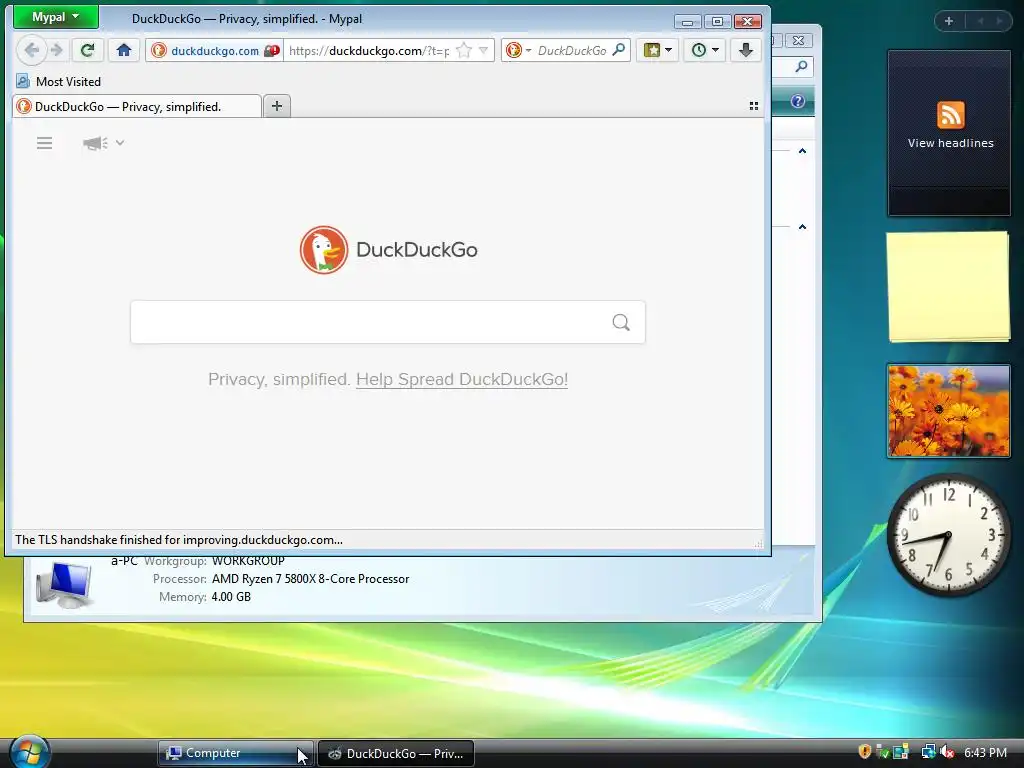Follow the Help Spread DuckDuckGo! link
Image resolution: width=1024 pixels, height=768 pixels.
click(462, 379)
